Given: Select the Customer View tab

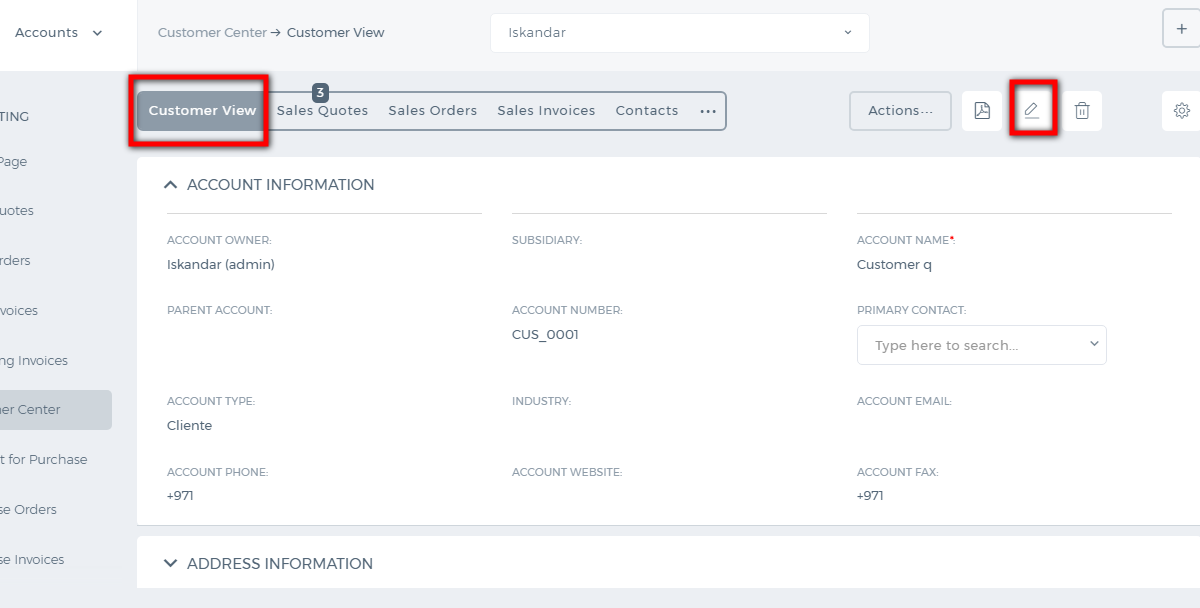Looking at the screenshot, I should [x=203, y=111].
